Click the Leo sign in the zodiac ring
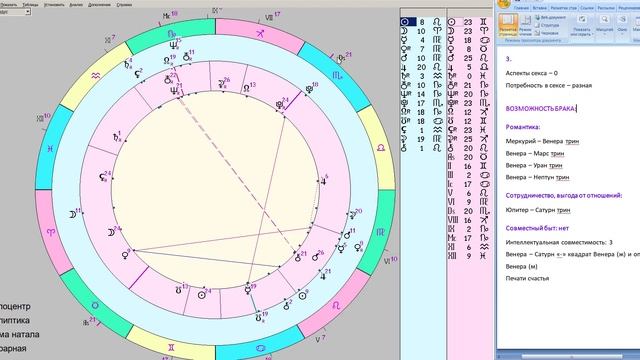 point(336,305)
